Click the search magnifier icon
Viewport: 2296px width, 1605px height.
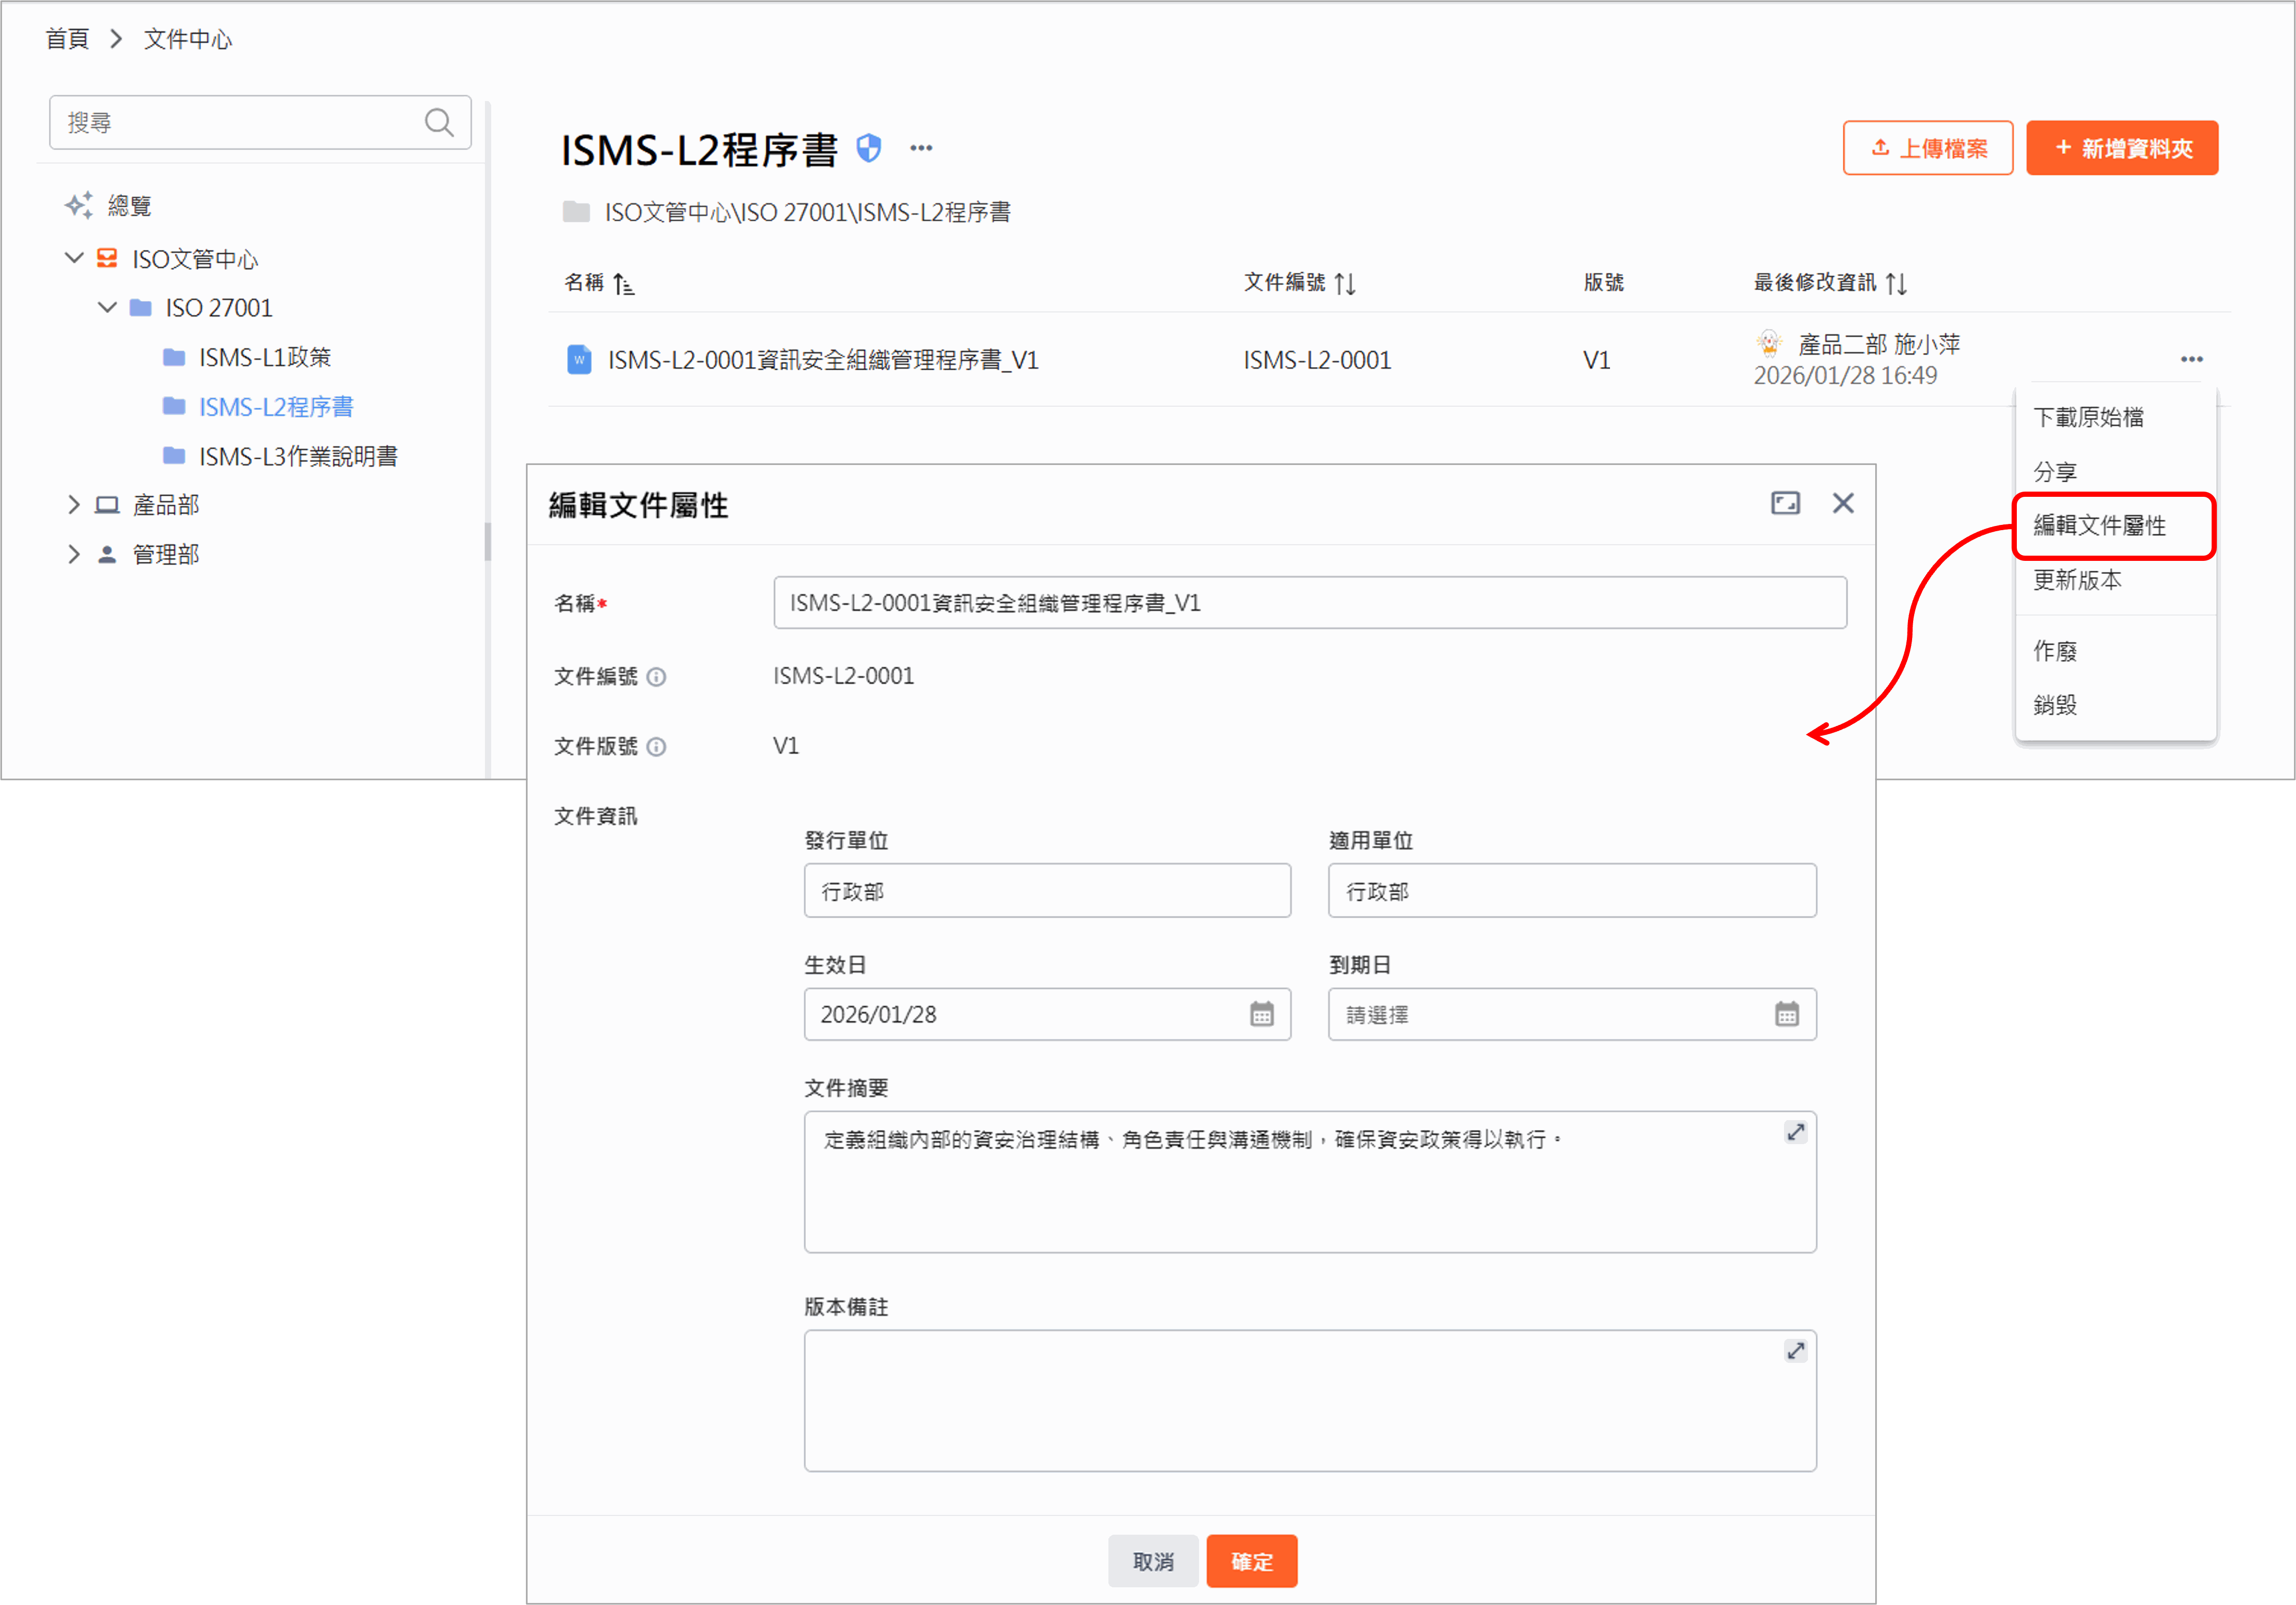pos(438,122)
